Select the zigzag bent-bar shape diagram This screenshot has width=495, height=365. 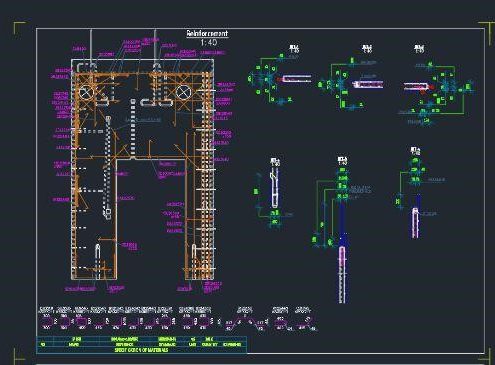pyautogui.click(x=245, y=322)
